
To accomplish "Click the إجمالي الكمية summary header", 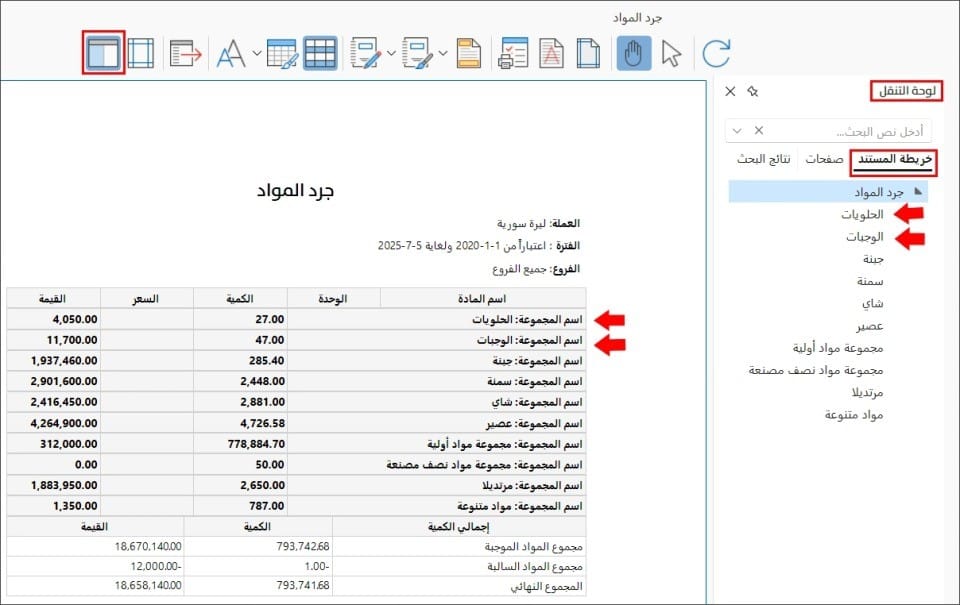I will point(459,527).
